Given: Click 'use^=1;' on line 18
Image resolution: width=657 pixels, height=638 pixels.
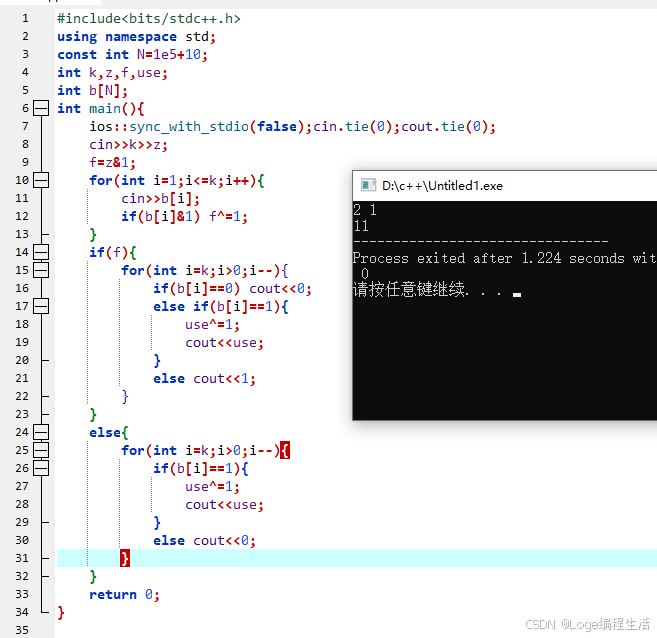Looking at the screenshot, I should tap(212, 325).
